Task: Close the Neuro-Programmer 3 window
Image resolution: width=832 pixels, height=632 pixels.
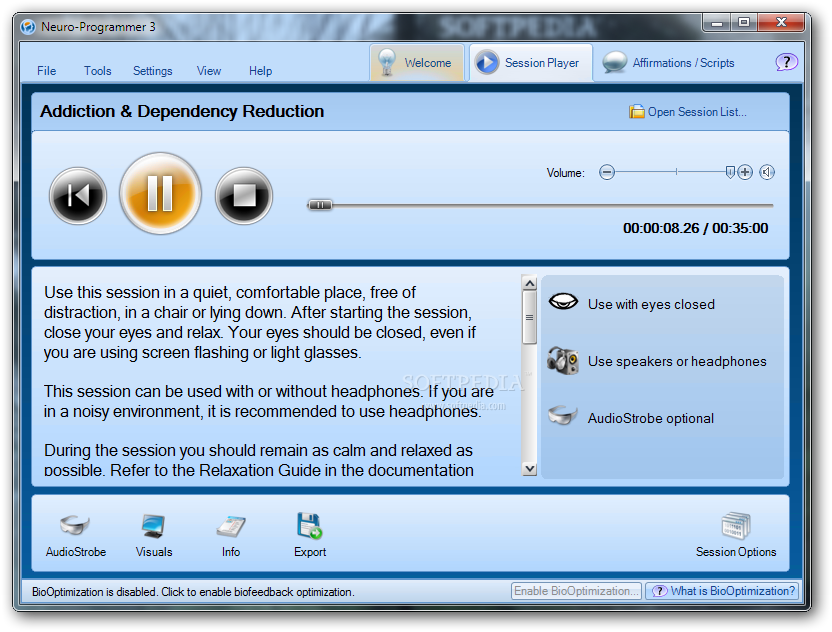Action: (781, 22)
